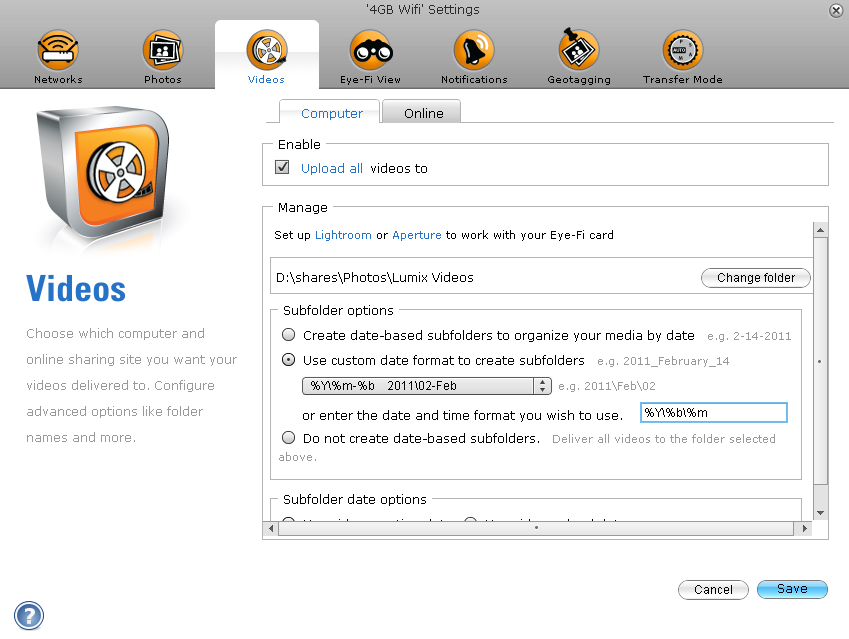Click the Cancel button
849x639 pixels.
[713, 590]
